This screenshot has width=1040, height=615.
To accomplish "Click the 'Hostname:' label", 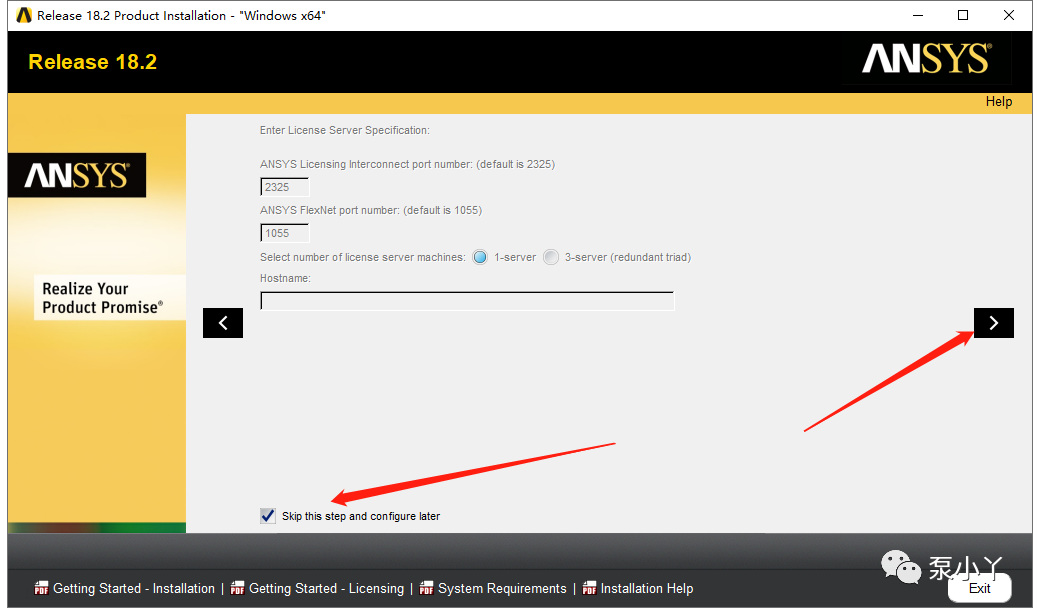I will 285,278.
